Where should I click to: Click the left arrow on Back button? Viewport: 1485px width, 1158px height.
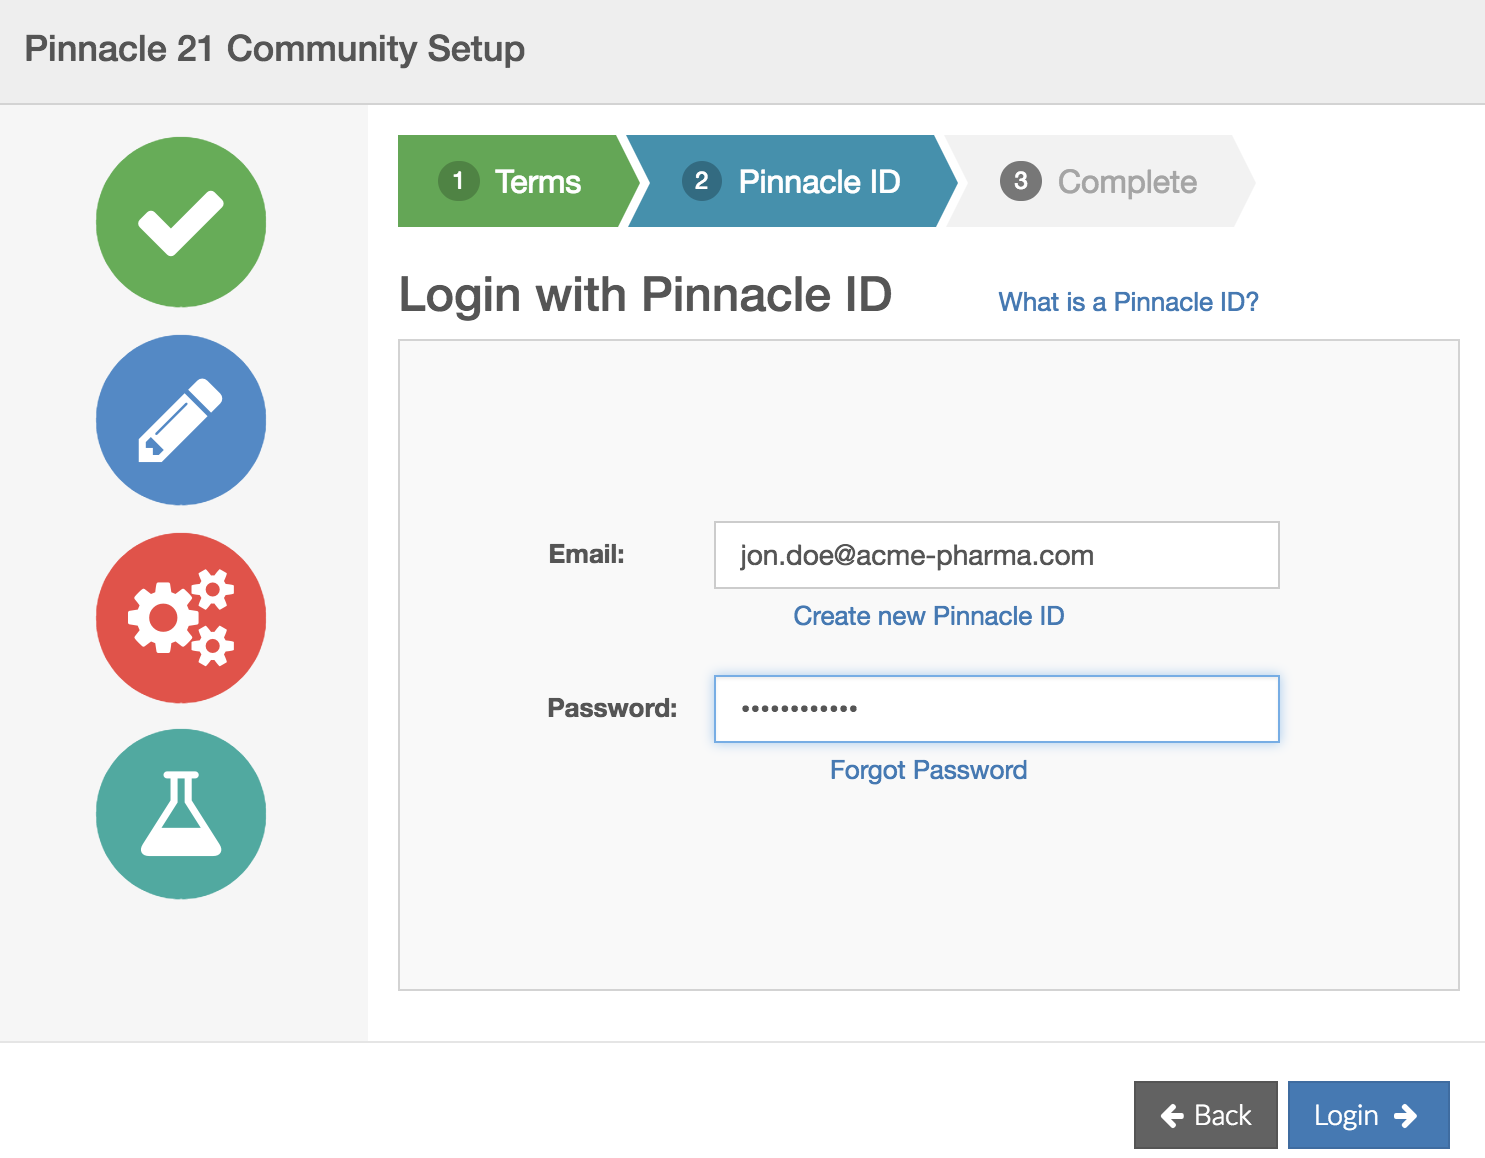coord(1172,1115)
